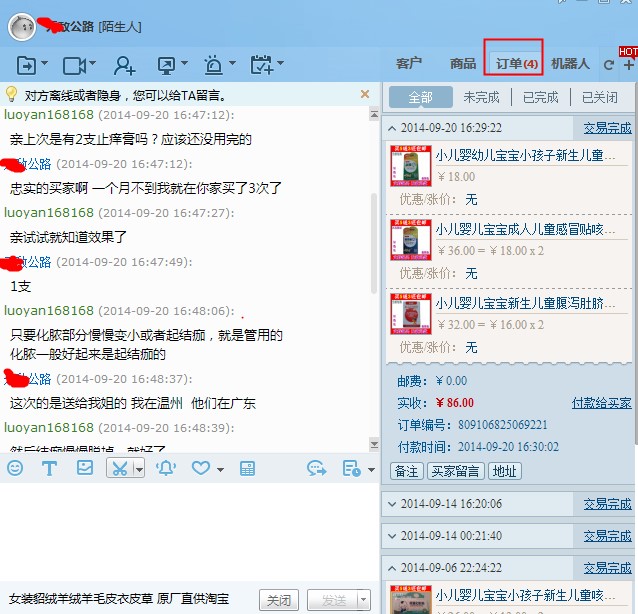This screenshot has width=638, height=614.
Task: Click the 付款给买家 link
Action: (601, 403)
